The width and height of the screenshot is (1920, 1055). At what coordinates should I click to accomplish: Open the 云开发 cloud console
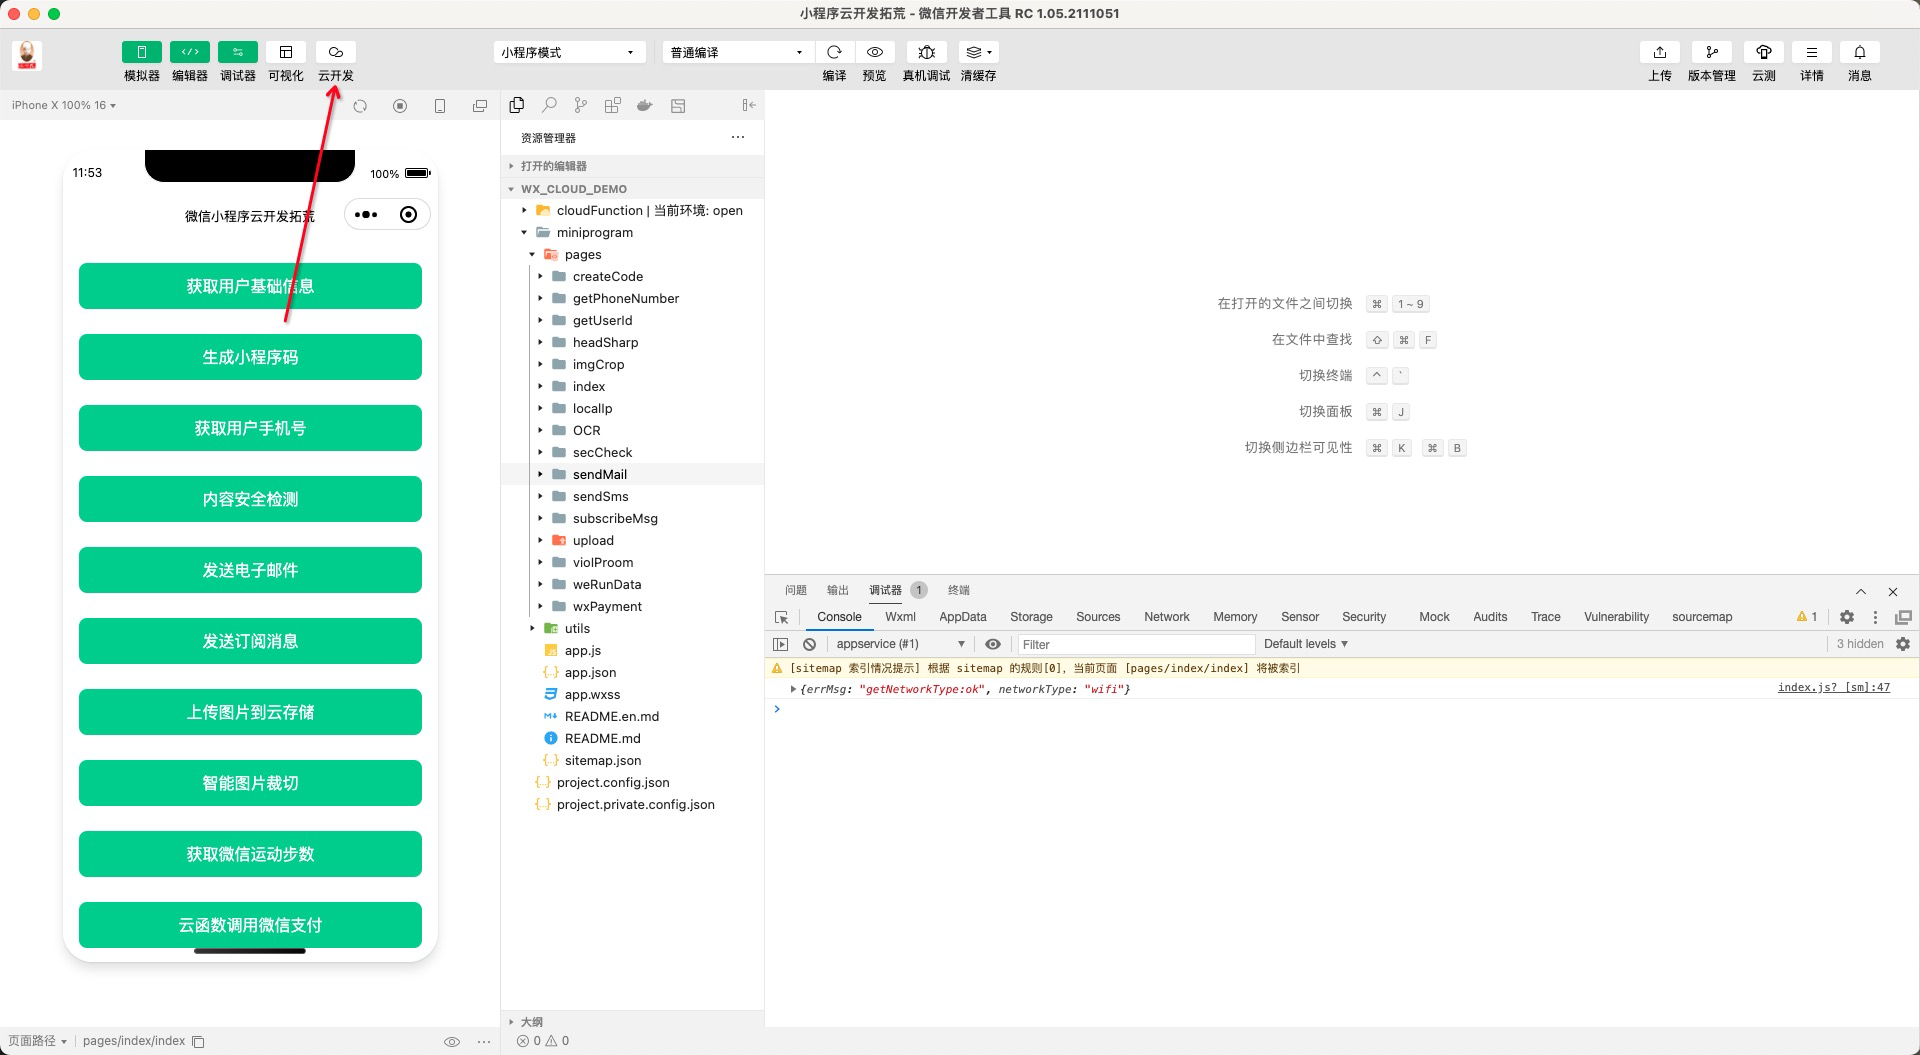pos(336,52)
